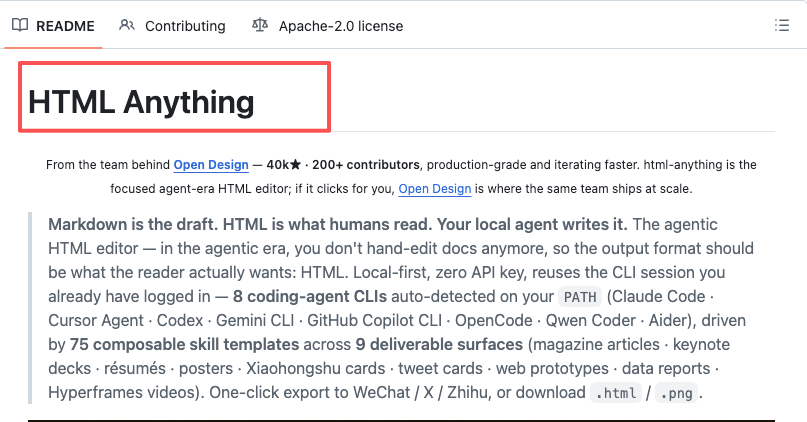This screenshot has height=422, width=807.
Task: Open the bold Open Design link
Action: click(211, 165)
